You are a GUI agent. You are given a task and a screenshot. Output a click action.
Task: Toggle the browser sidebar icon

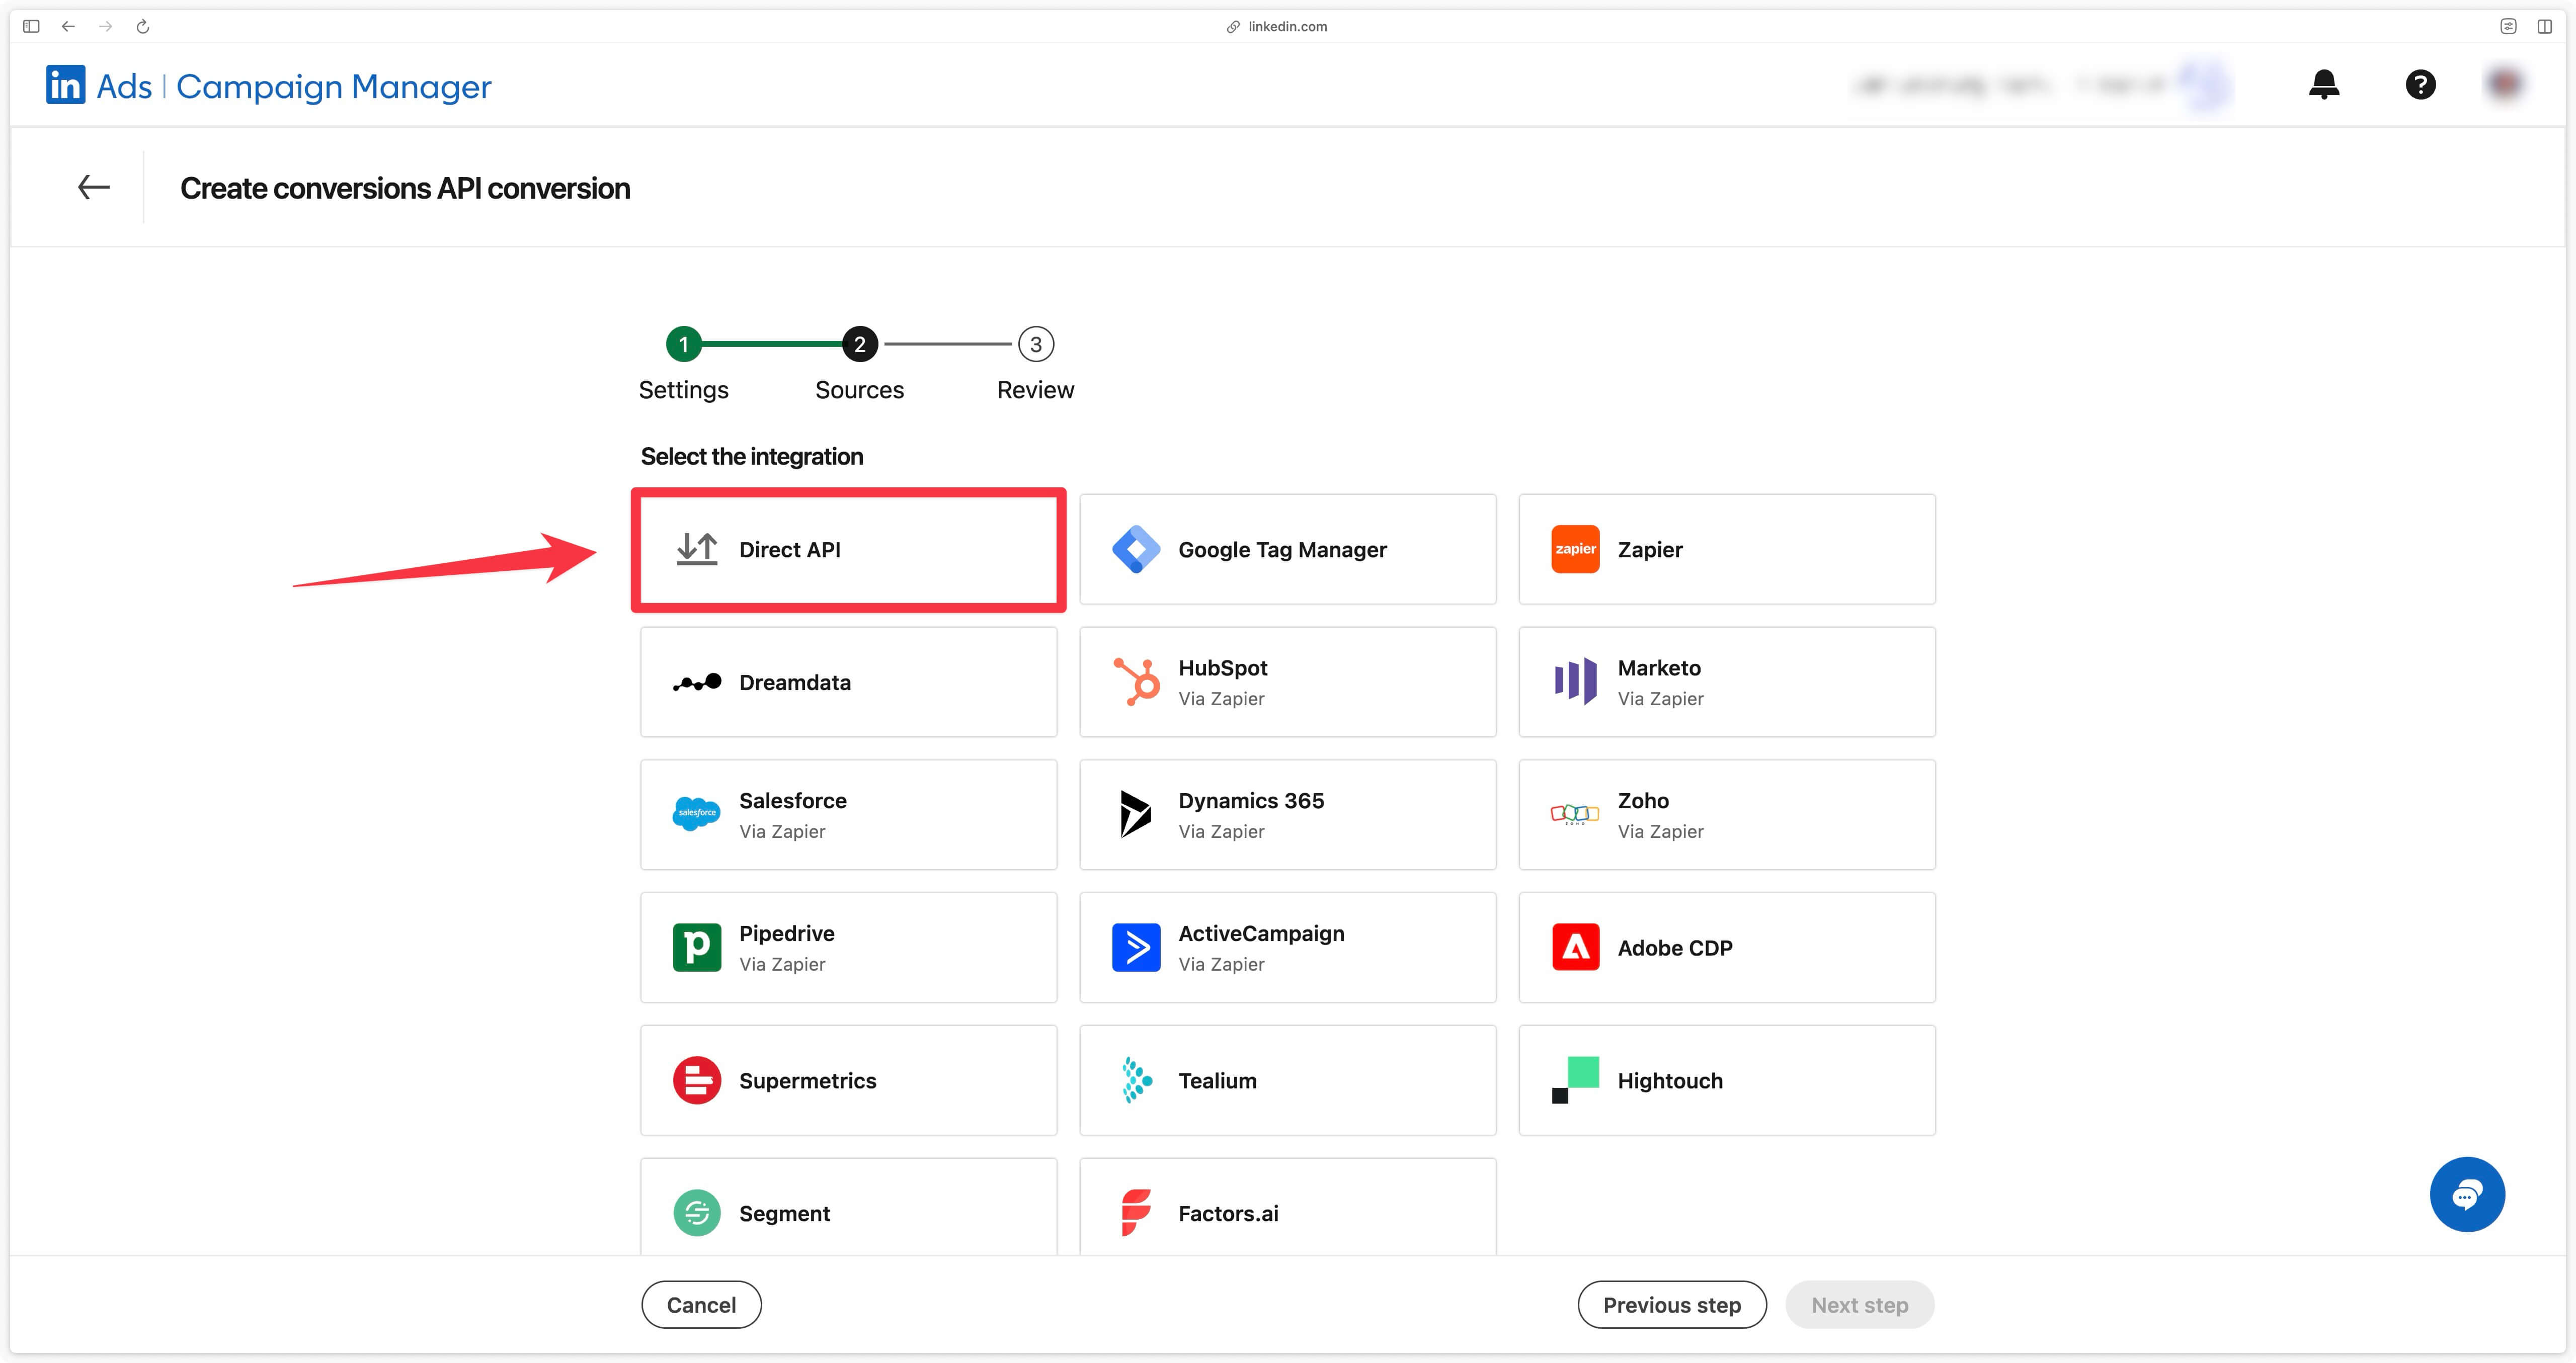coord(31,27)
